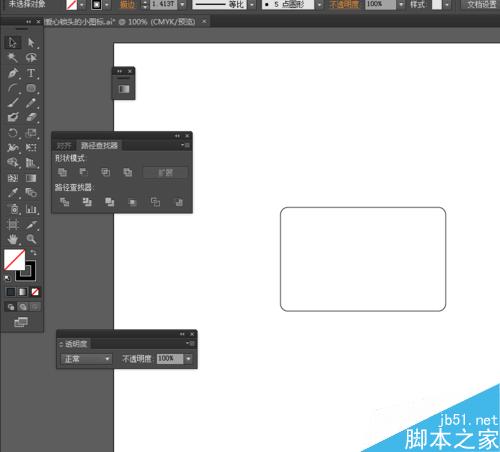500x452 pixels.
Task: Open the blending mode 正常 dropdown
Action: [86, 359]
